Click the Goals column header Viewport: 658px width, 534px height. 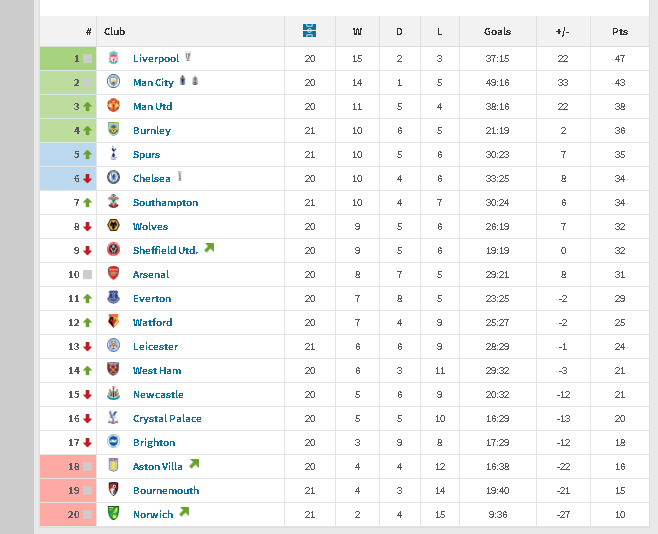coord(497,31)
